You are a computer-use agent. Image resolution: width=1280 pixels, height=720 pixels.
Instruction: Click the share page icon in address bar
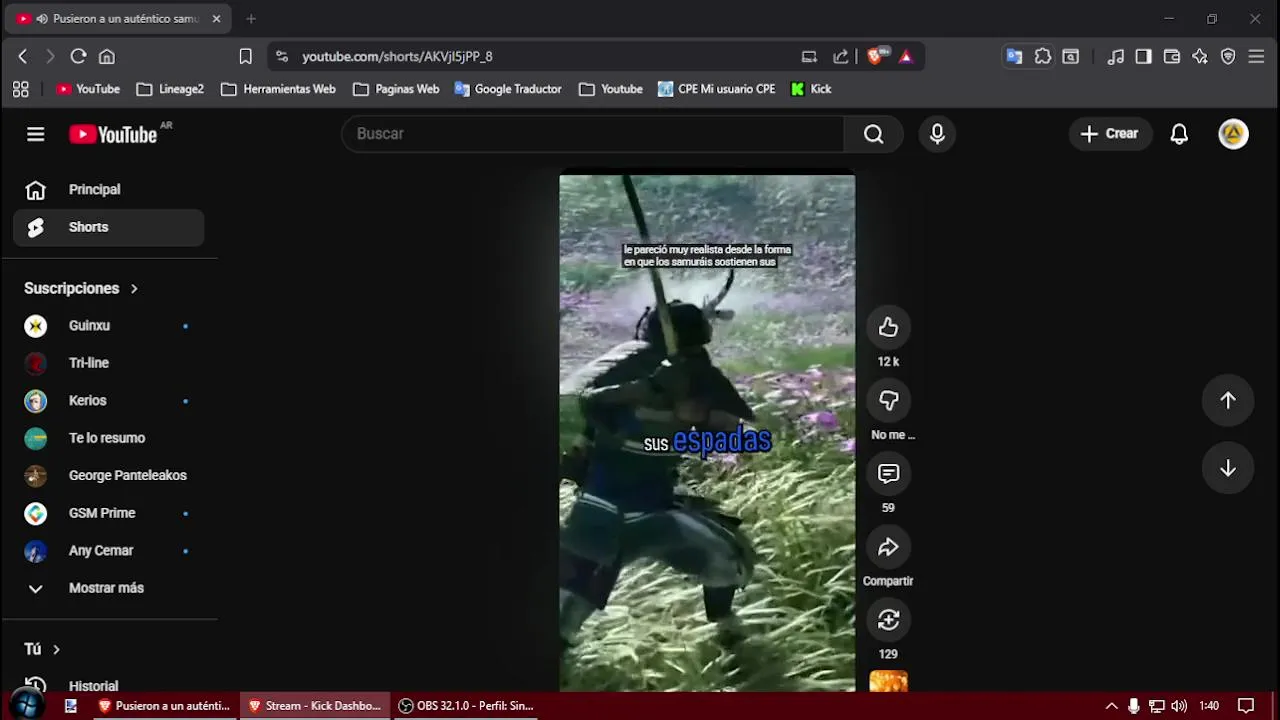click(x=841, y=57)
